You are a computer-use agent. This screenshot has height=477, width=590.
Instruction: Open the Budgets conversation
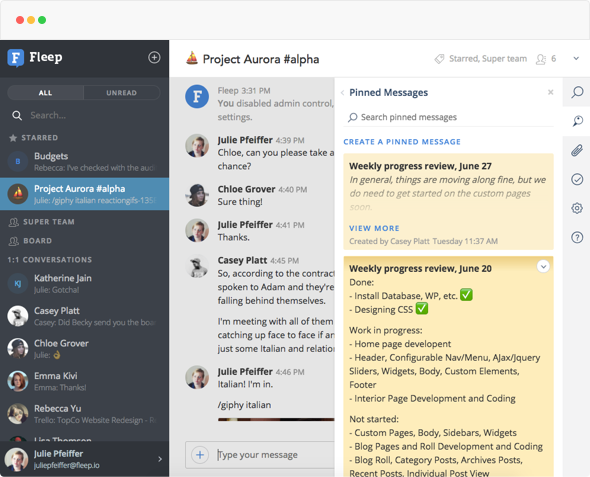pyautogui.click(x=84, y=161)
